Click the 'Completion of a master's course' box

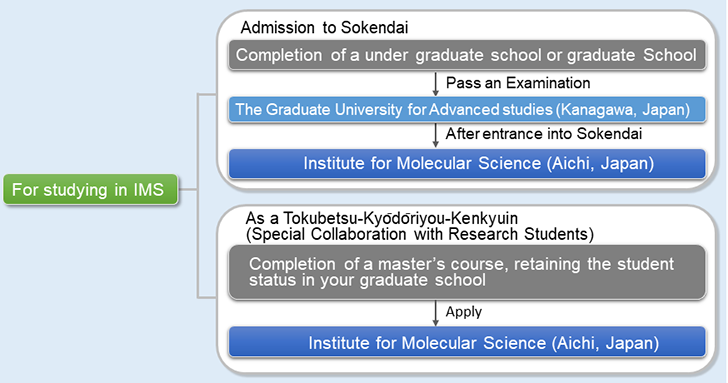(x=467, y=272)
